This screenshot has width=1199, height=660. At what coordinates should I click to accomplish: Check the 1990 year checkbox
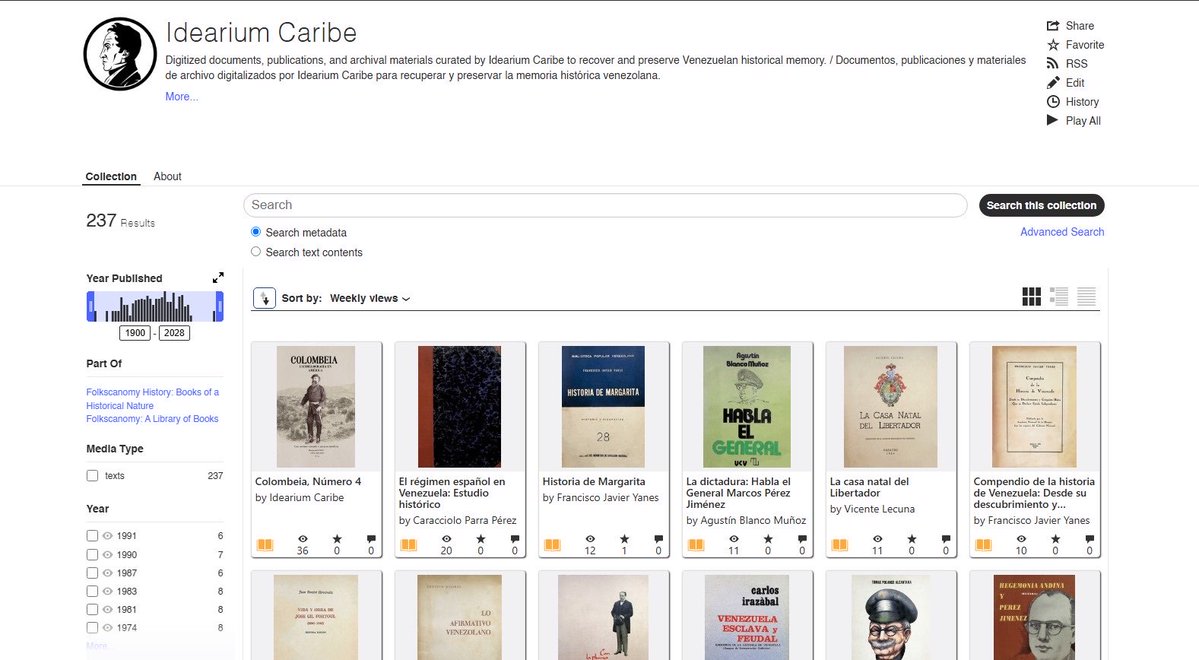(93, 554)
